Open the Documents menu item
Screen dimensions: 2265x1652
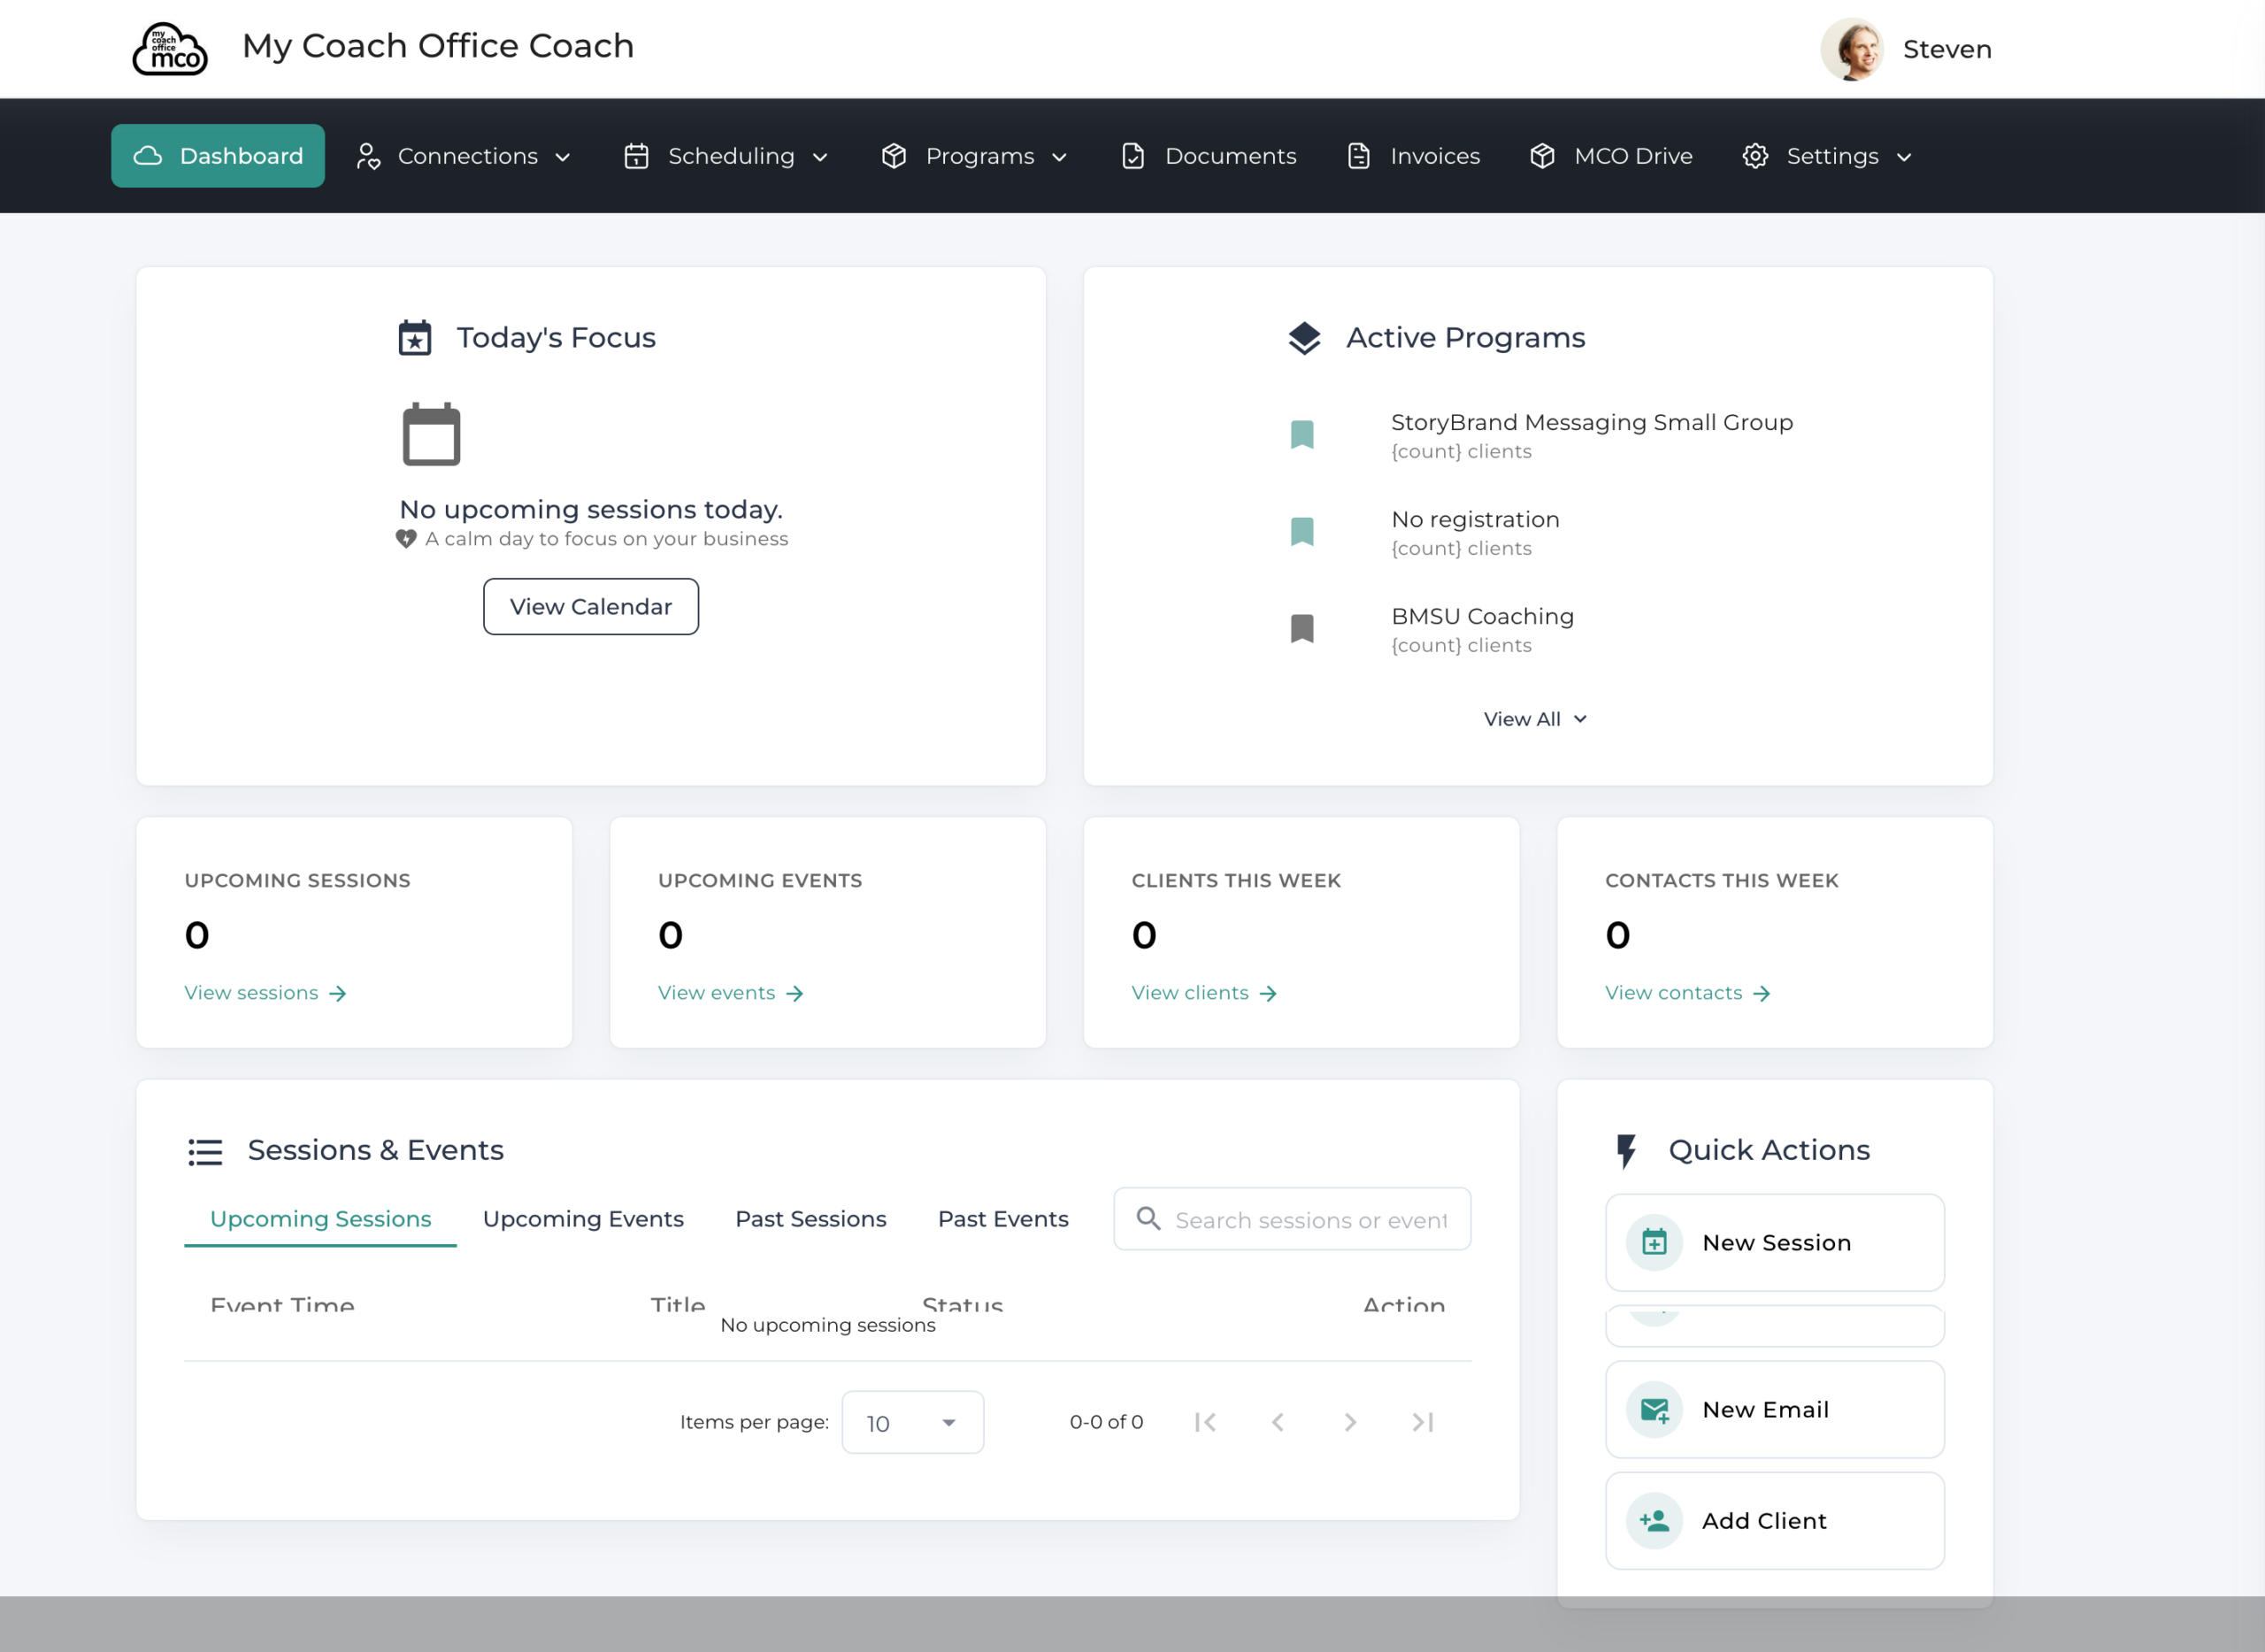point(1209,156)
